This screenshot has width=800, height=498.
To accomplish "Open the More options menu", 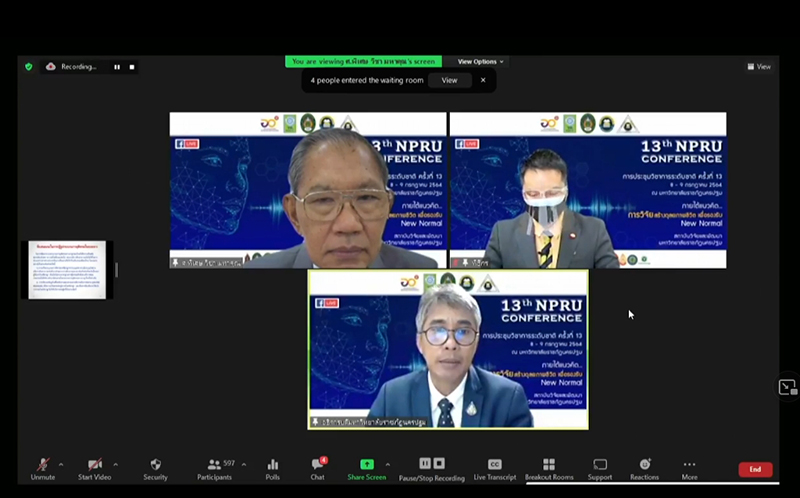I will pyautogui.click(x=689, y=469).
